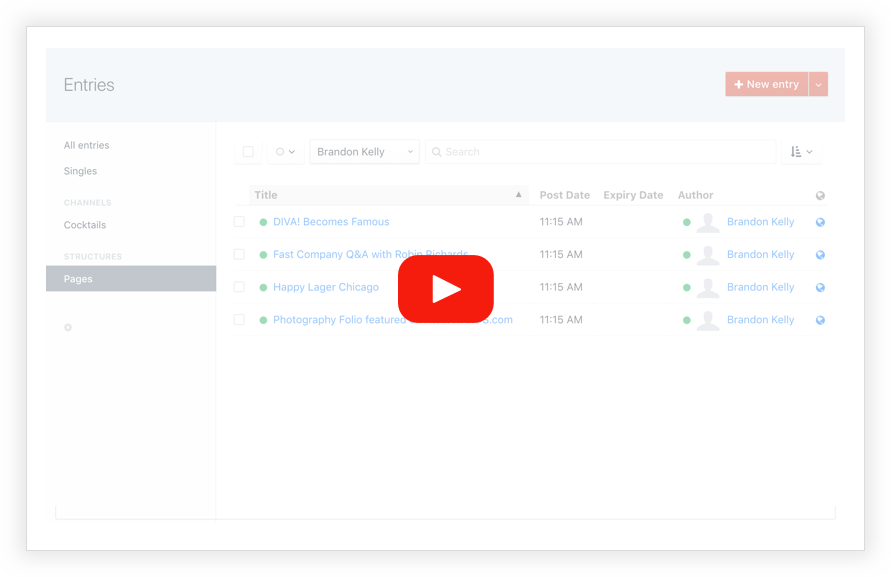The image size is (891, 577).
Task: Click the Author column header
Action: (x=695, y=195)
